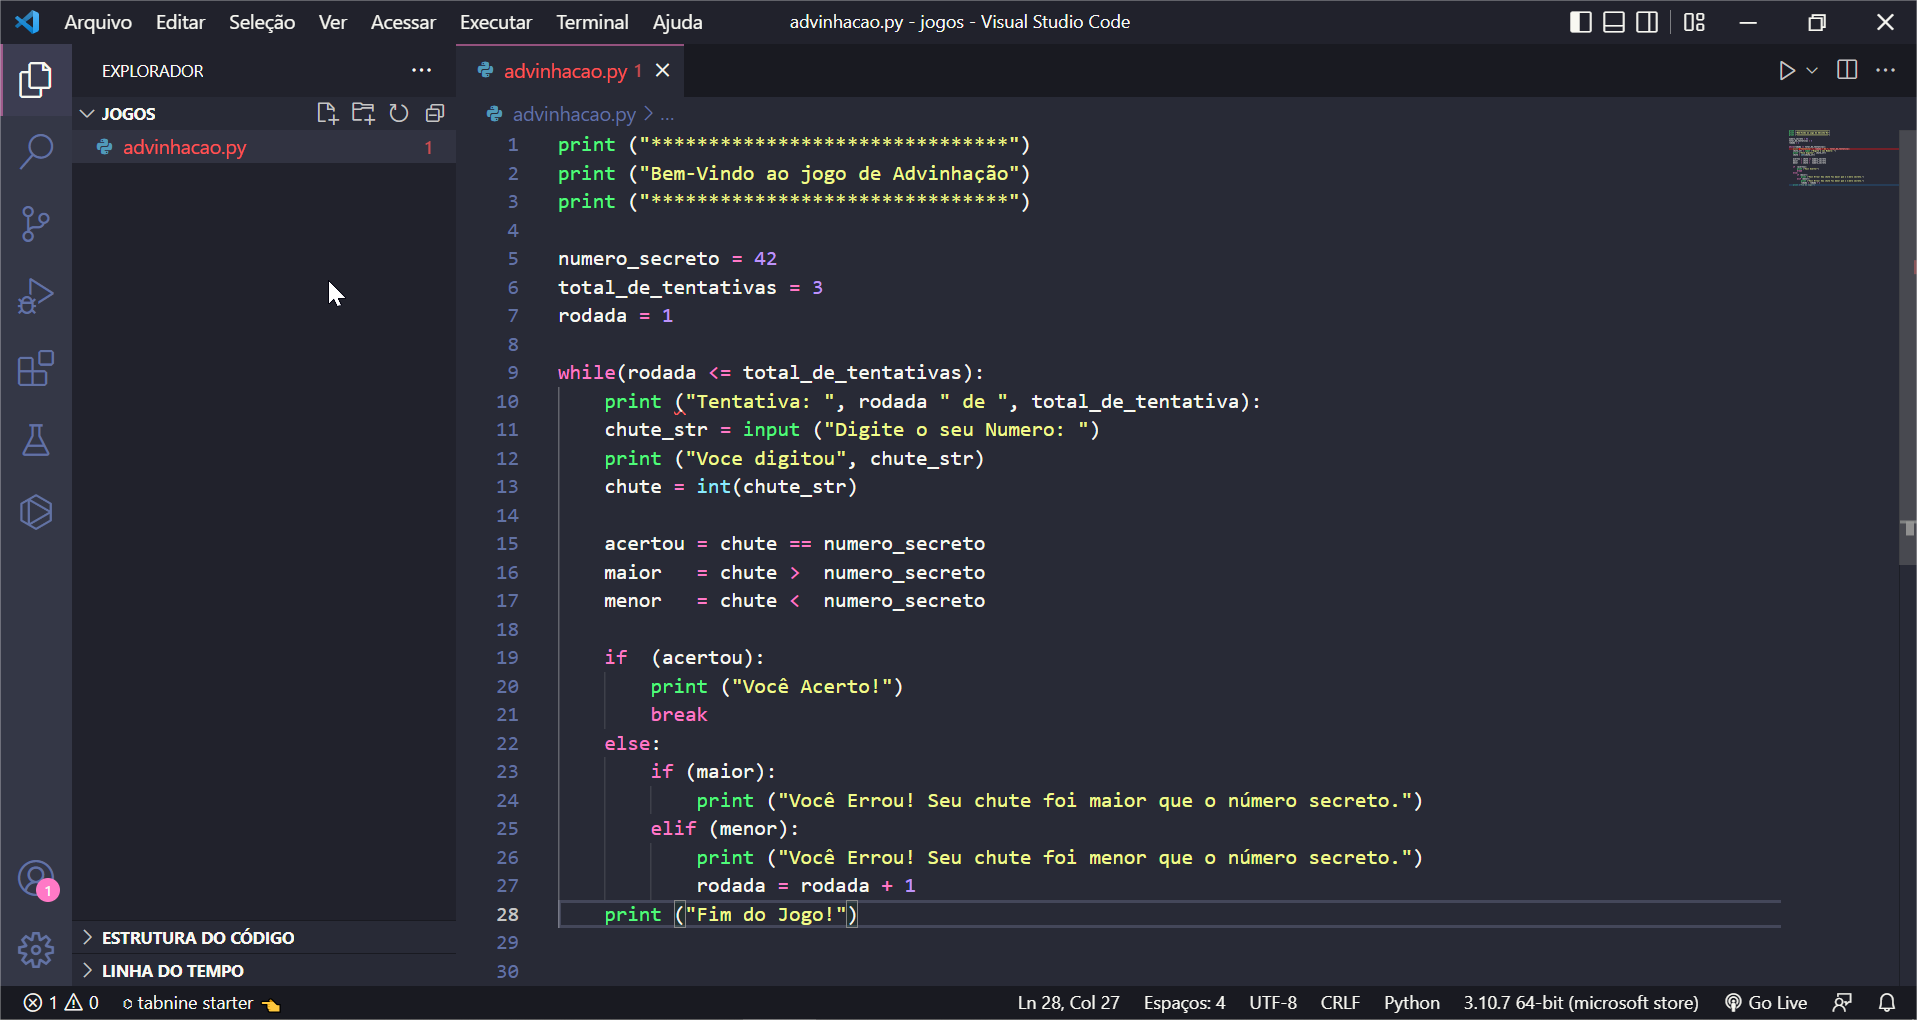This screenshot has height=1020, width=1917.
Task: Open the Source Control view icon
Action: point(36,224)
